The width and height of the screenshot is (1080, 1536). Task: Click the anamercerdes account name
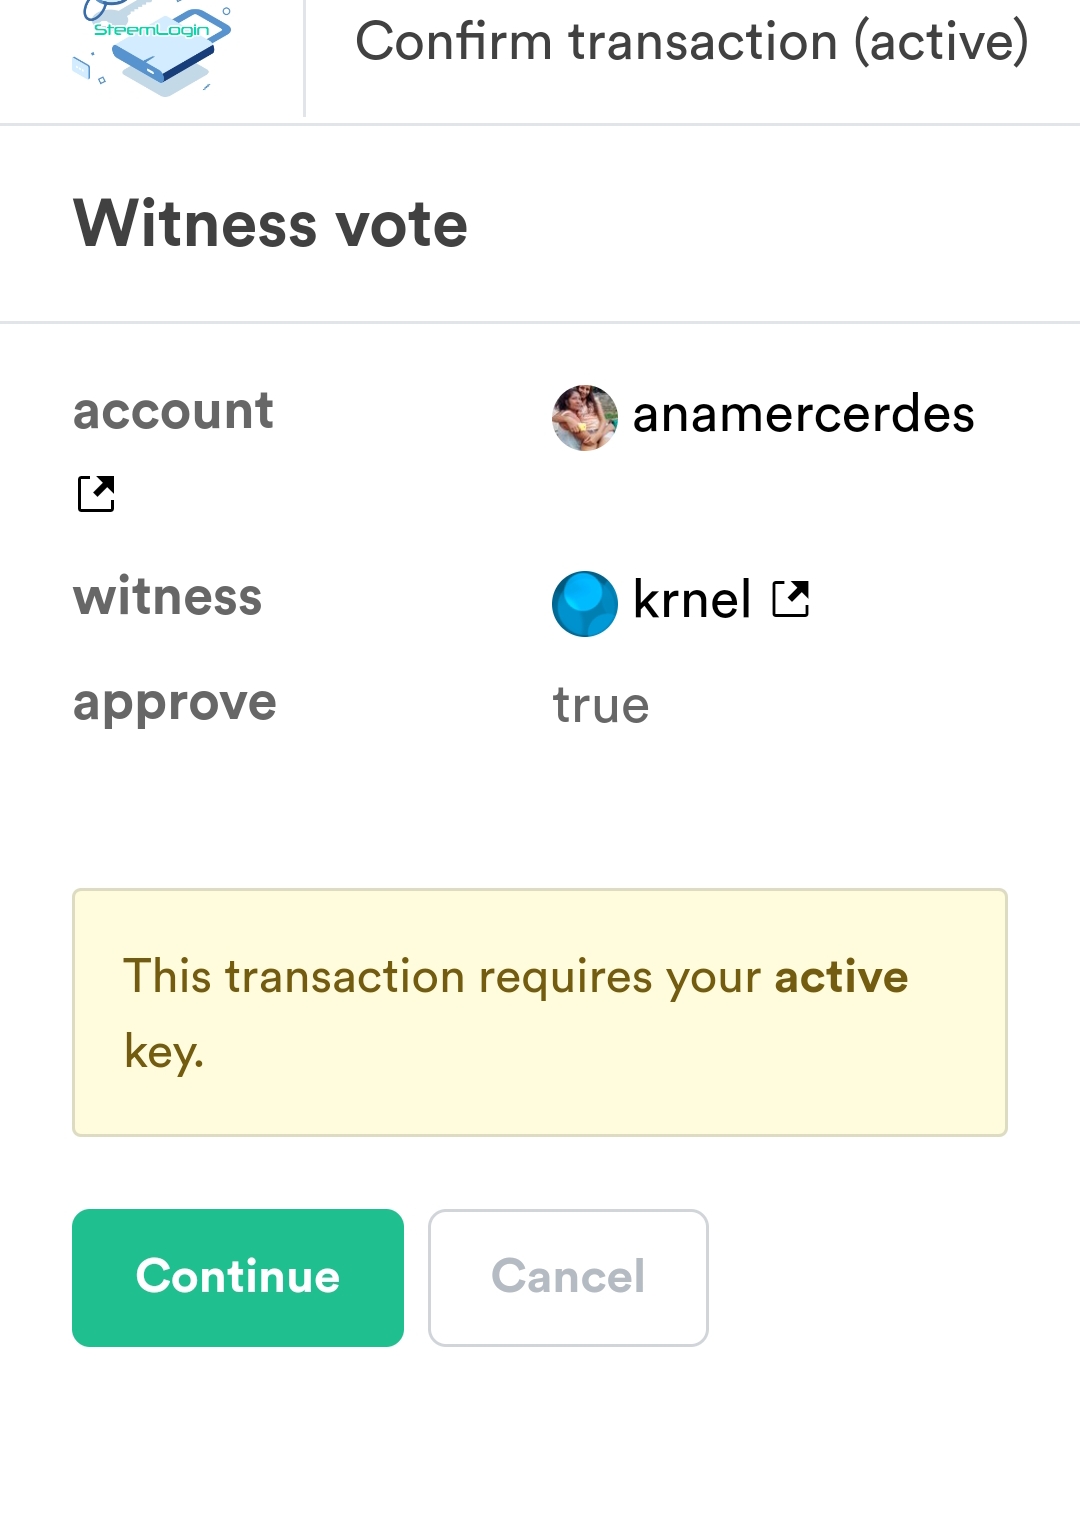pos(803,415)
